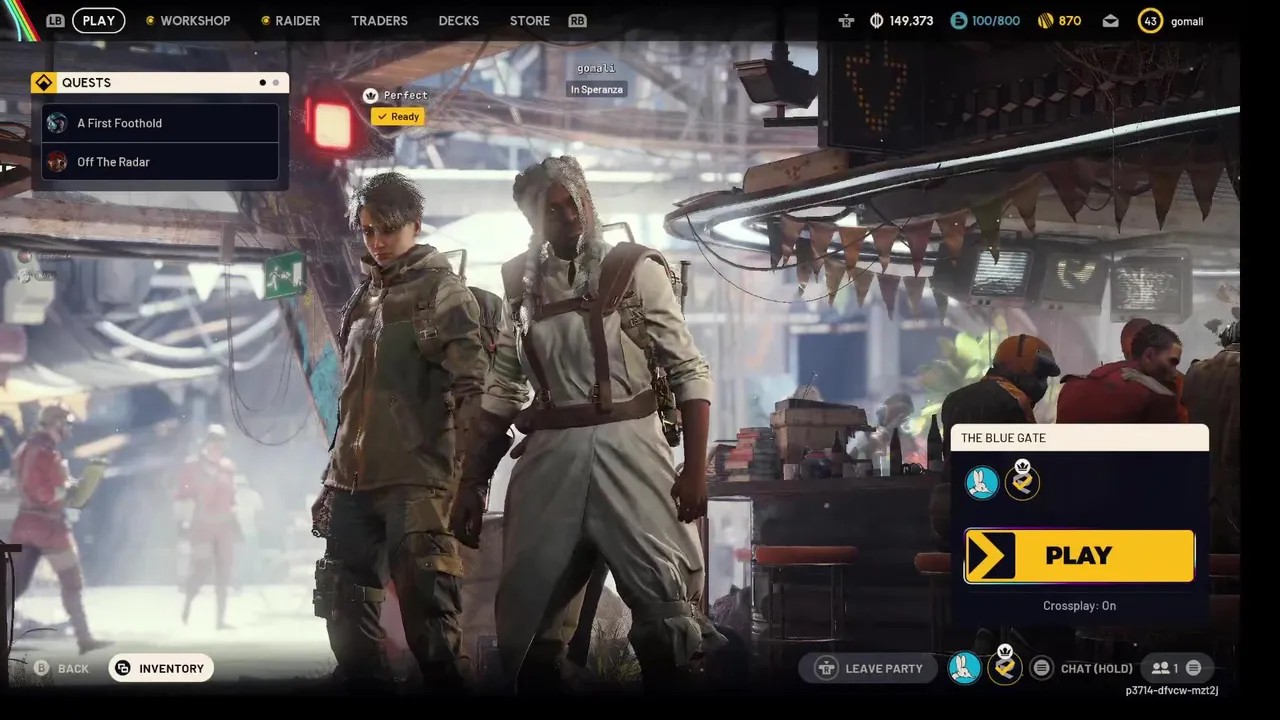Viewport: 1280px width, 720px height.
Task: Click the blue rabbit avatar in bottom bar
Action: (964, 668)
